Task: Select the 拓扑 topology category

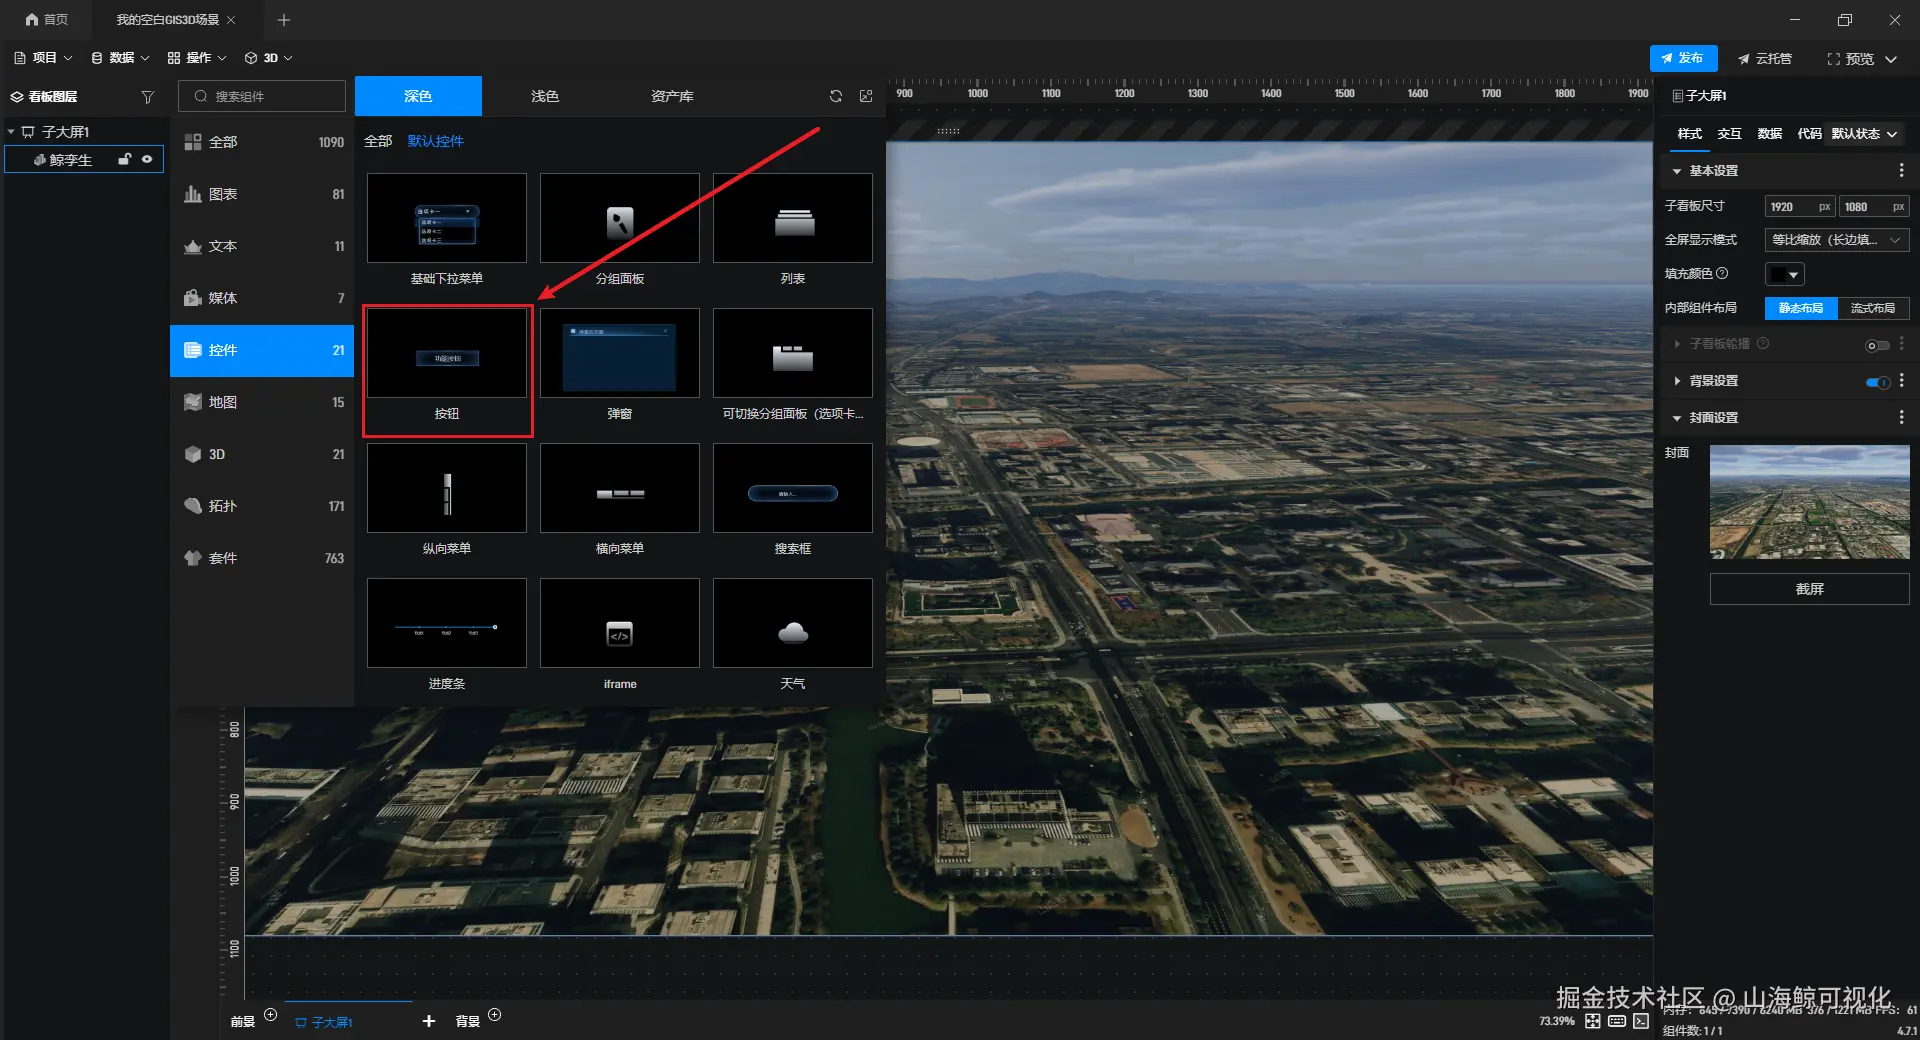Action: pos(263,506)
